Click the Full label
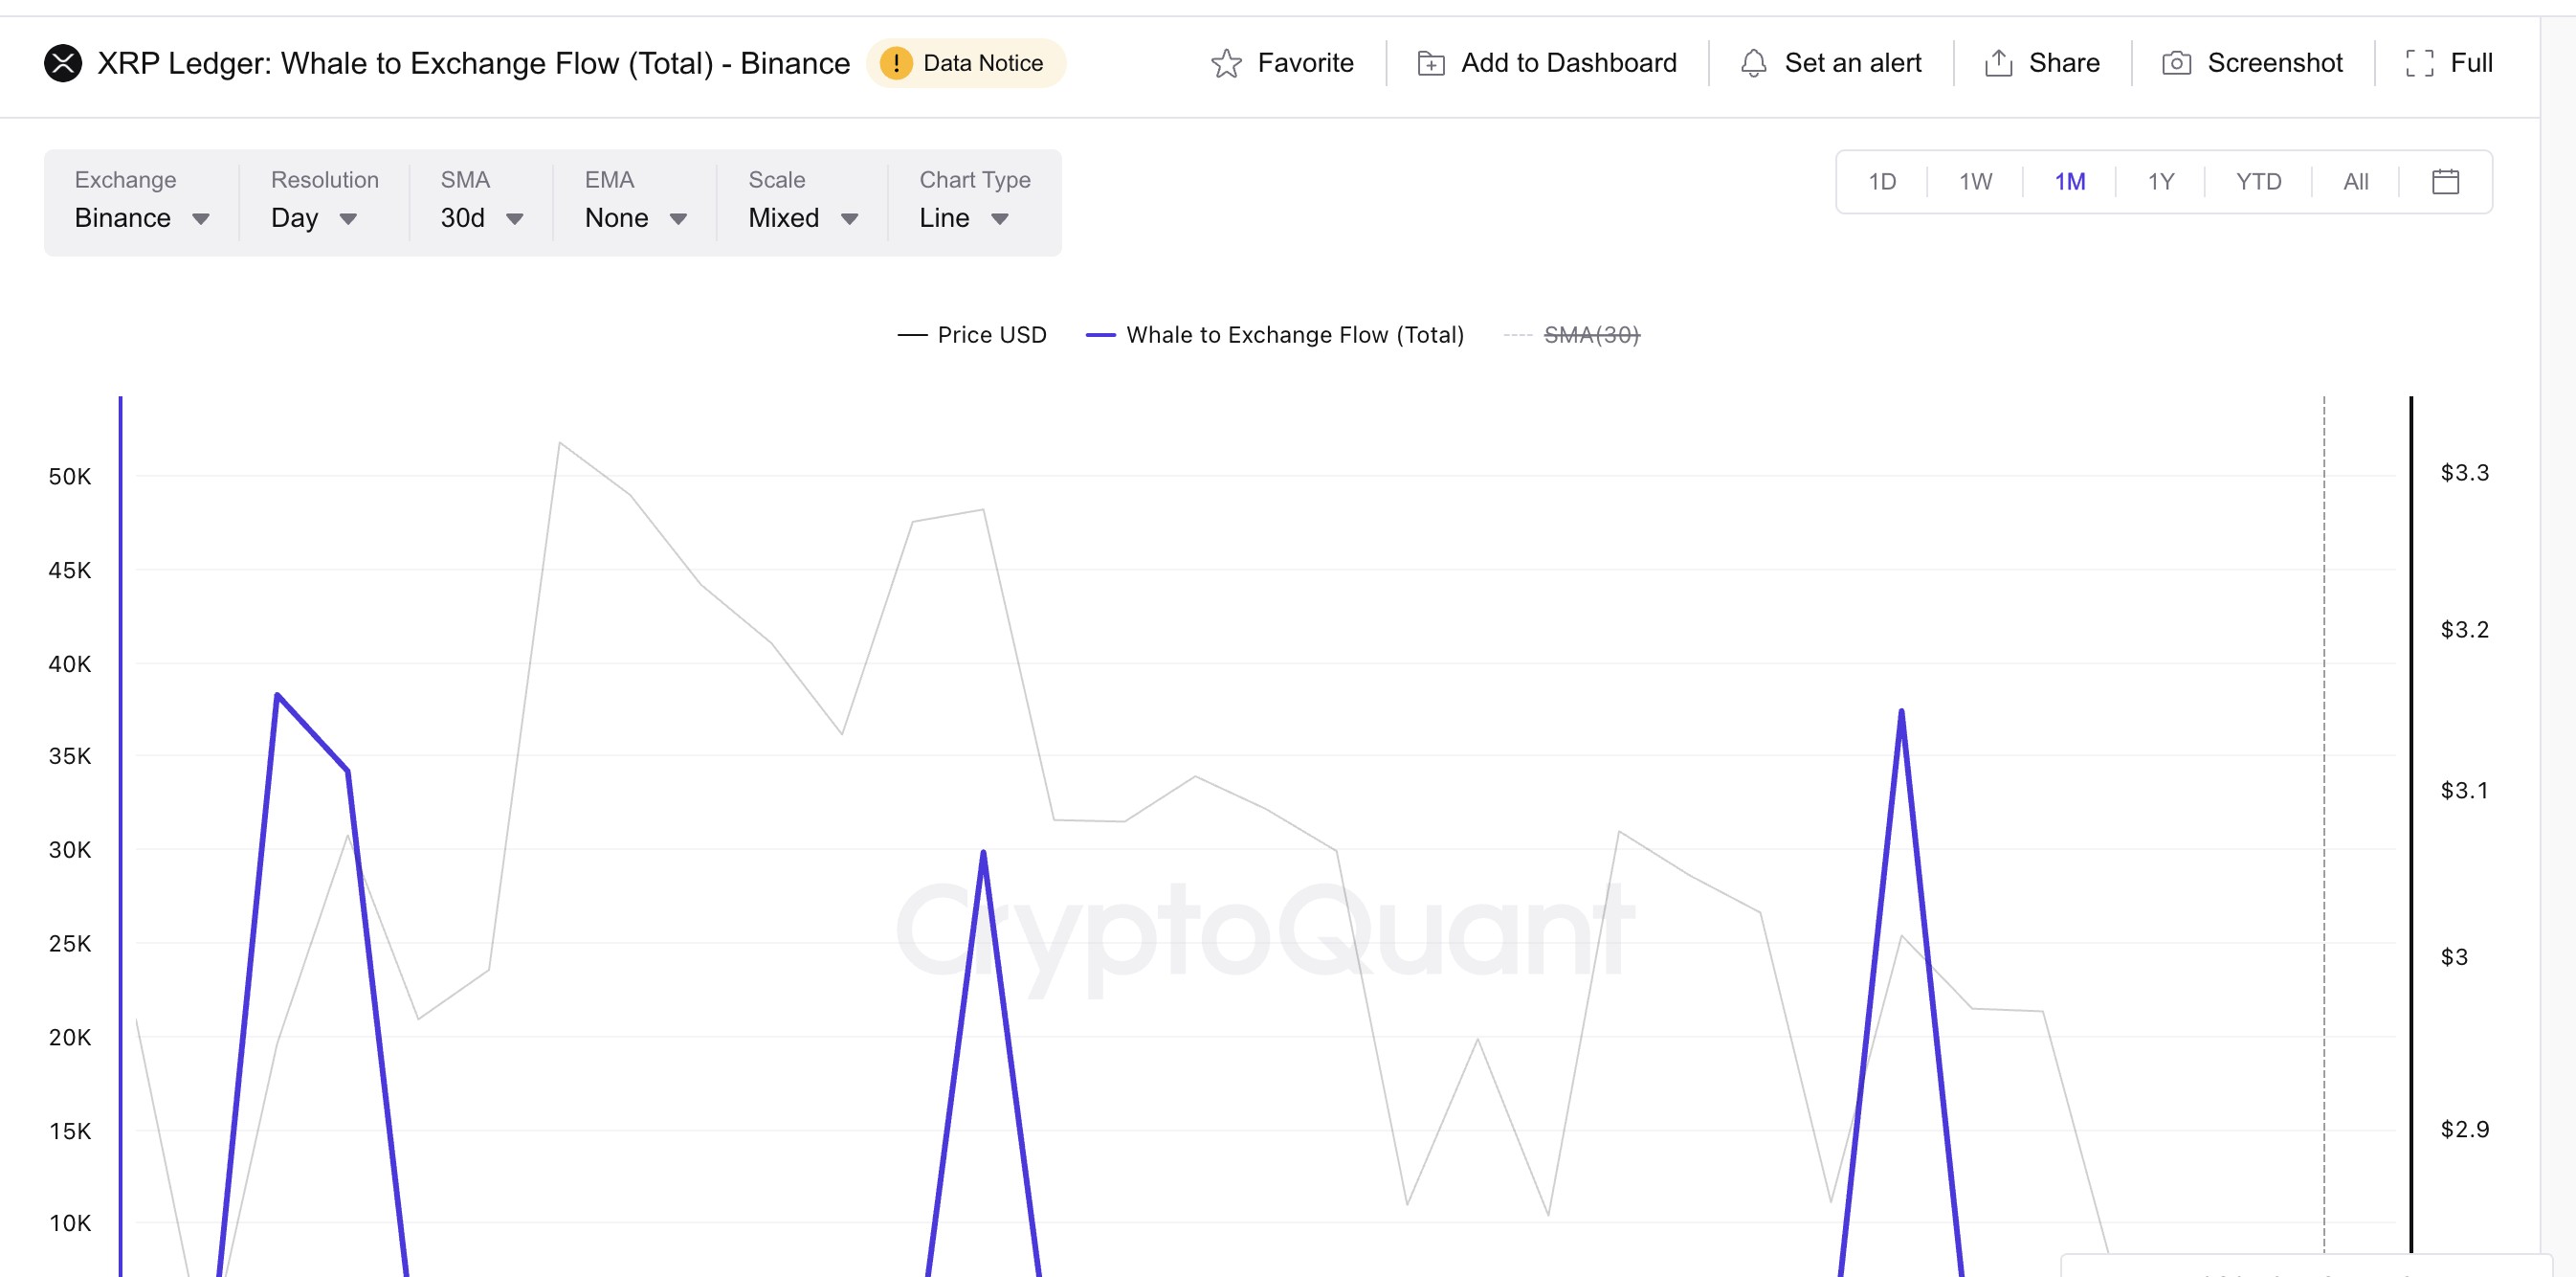This screenshot has width=2576, height=1277. (2470, 63)
